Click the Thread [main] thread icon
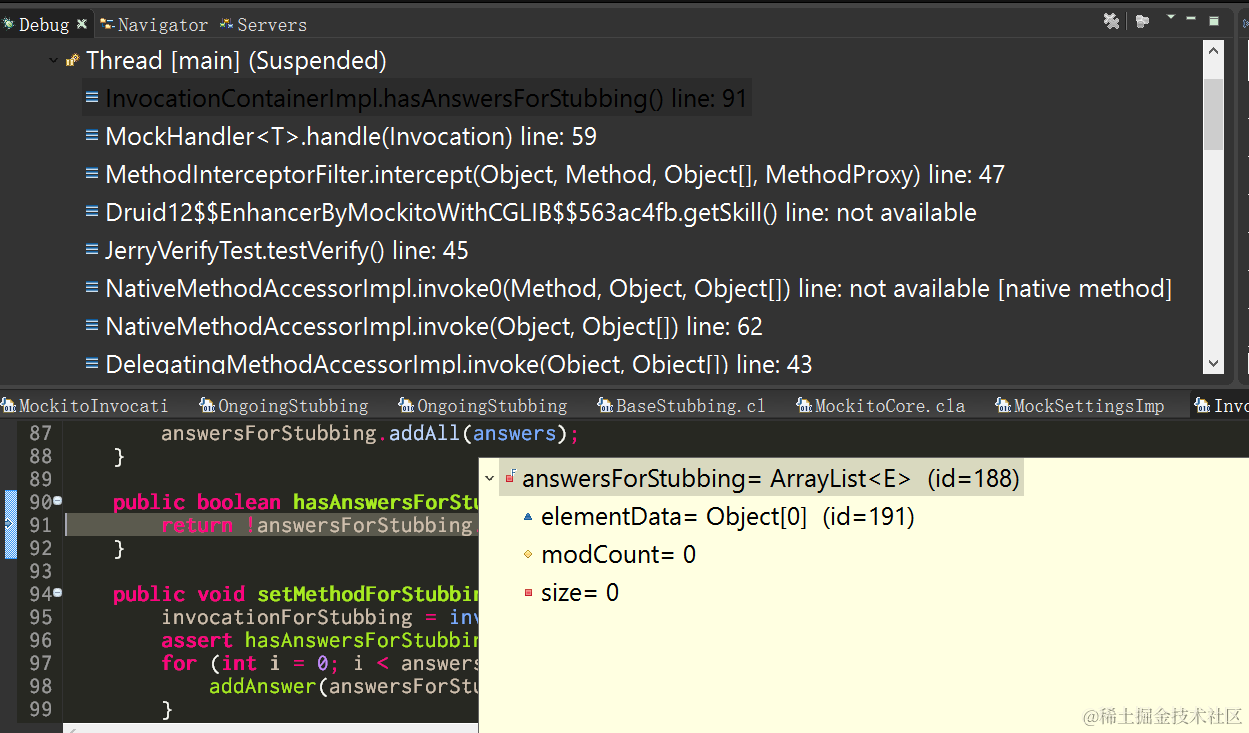The image size is (1249, 733). (x=72, y=61)
